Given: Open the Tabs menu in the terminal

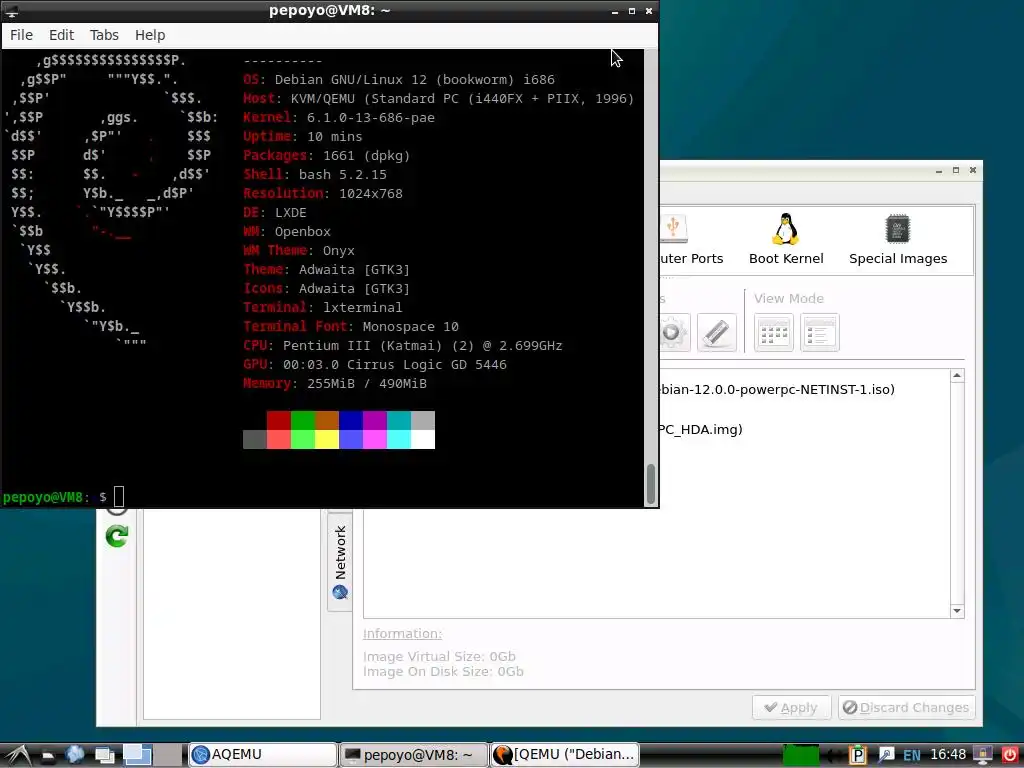Looking at the screenshot, I should 104,35.
